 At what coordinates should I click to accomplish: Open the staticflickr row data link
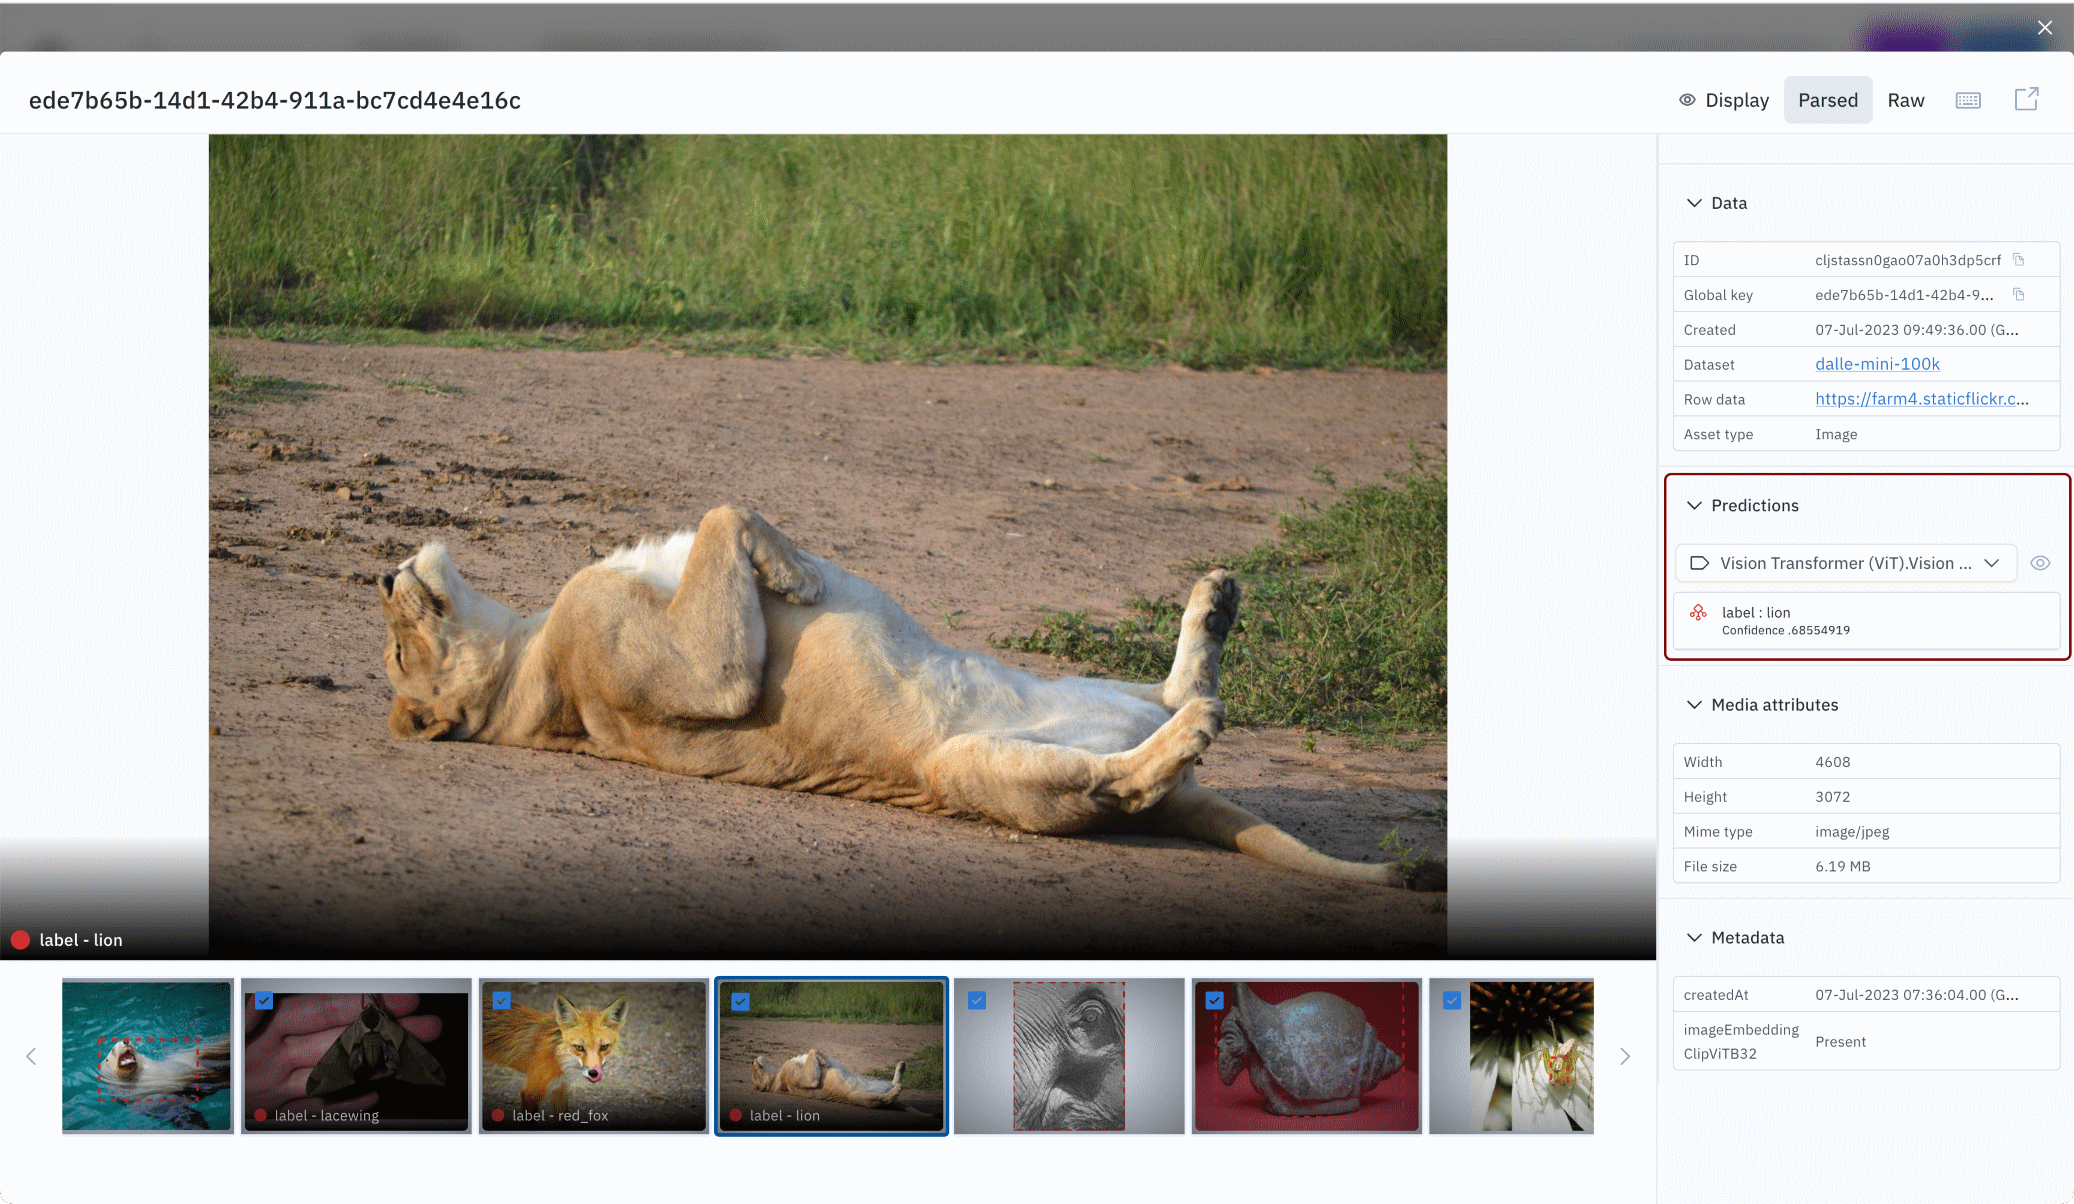tap(1921, 399)
